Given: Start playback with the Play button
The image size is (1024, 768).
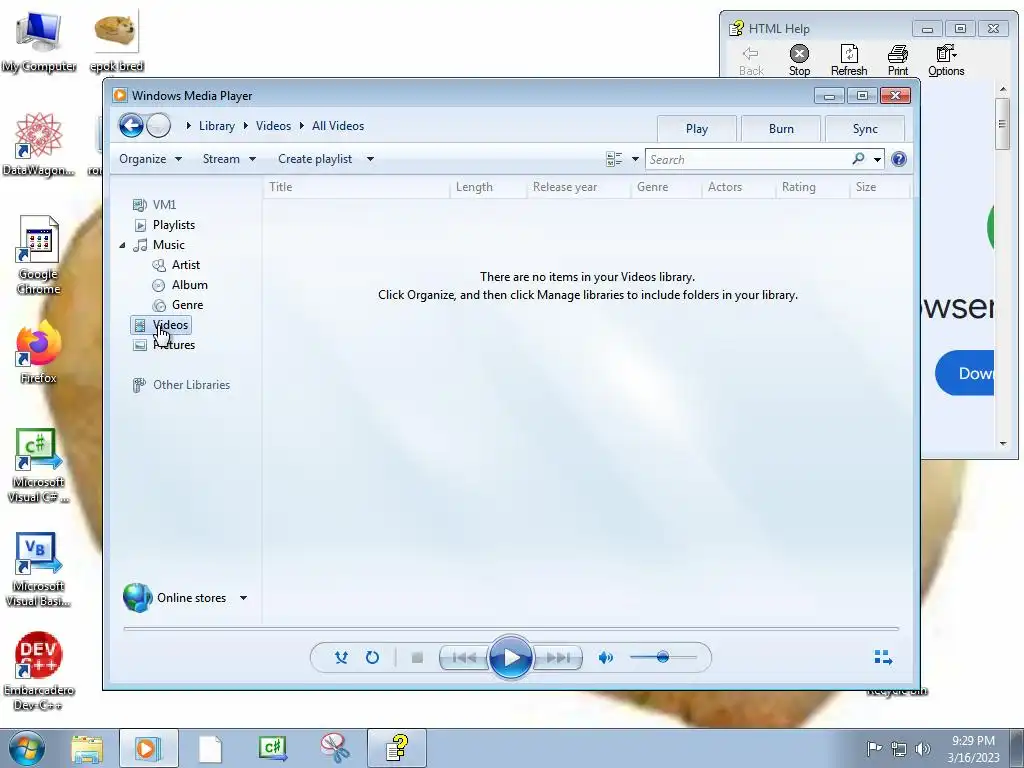Looking at the screenshot, I should click(x=510, y=658).
